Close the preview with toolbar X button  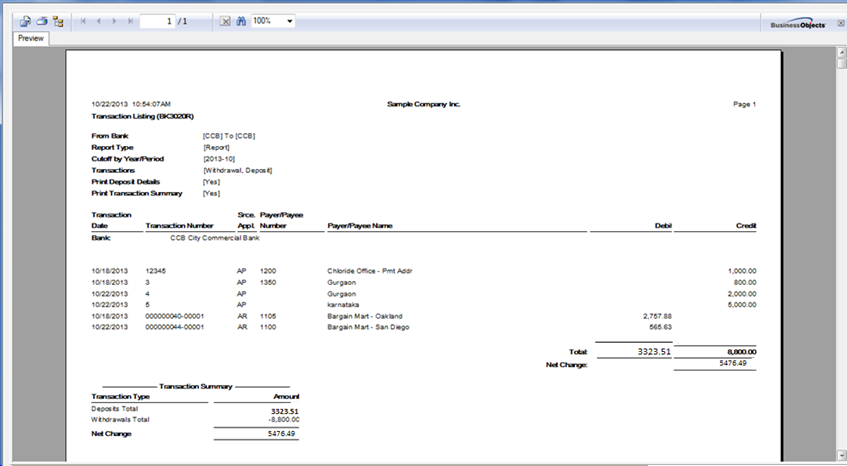[841, 23]
